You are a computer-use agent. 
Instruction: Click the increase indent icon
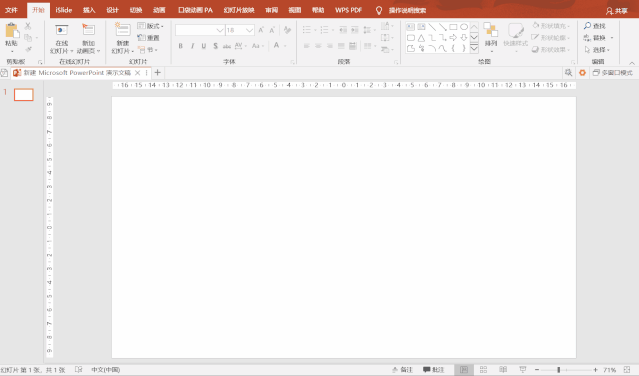coord(355,30)
